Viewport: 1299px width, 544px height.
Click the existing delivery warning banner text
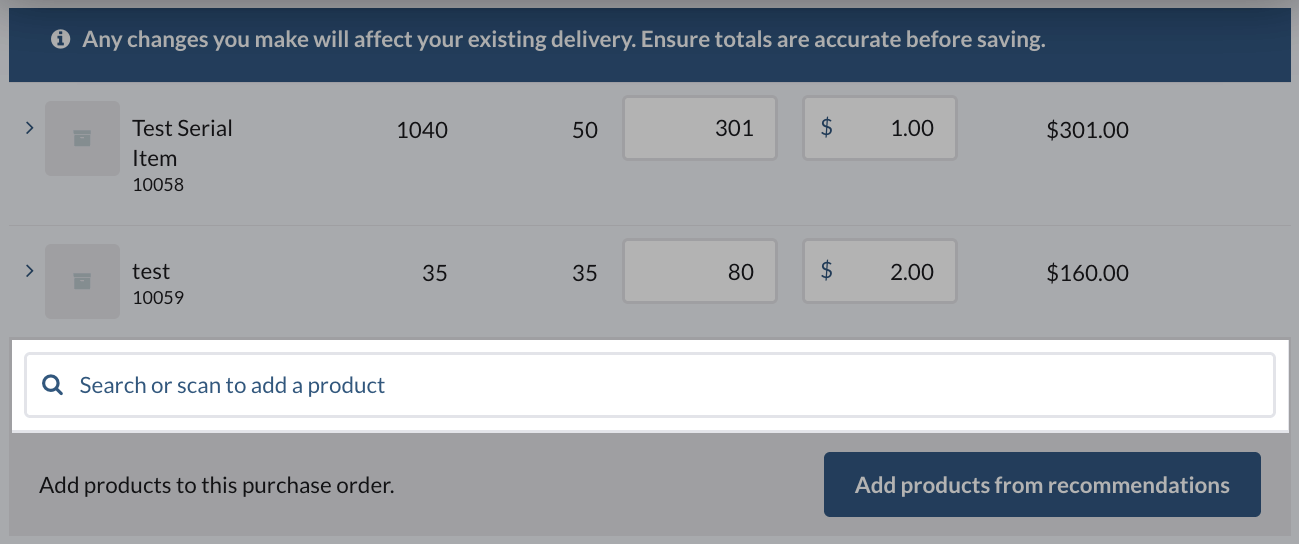[x=563, y=40]
